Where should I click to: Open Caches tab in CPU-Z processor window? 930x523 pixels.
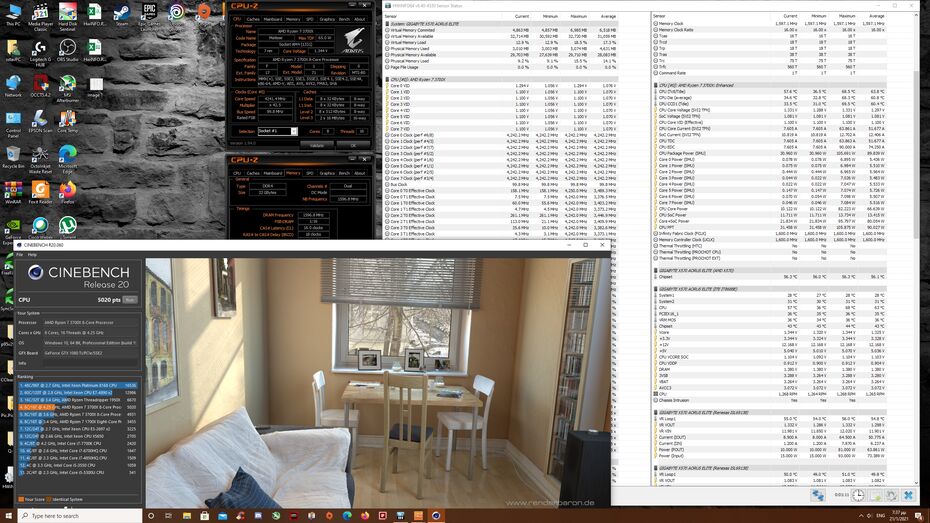(253, 19)
